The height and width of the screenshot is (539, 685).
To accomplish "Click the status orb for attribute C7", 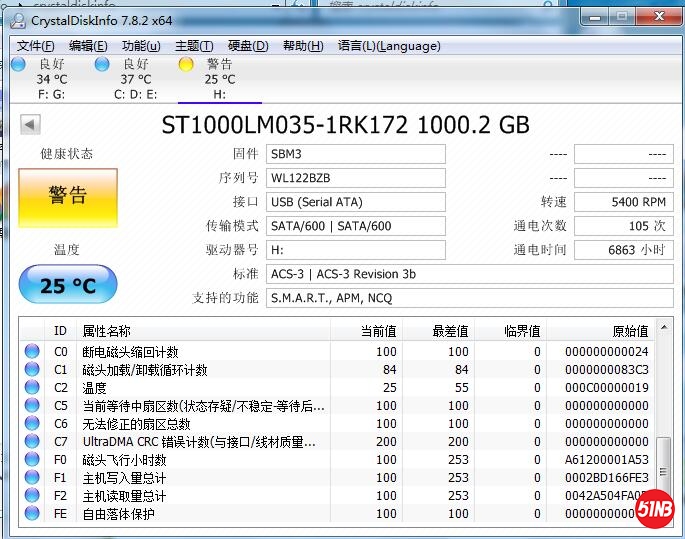I will [32, 441].
